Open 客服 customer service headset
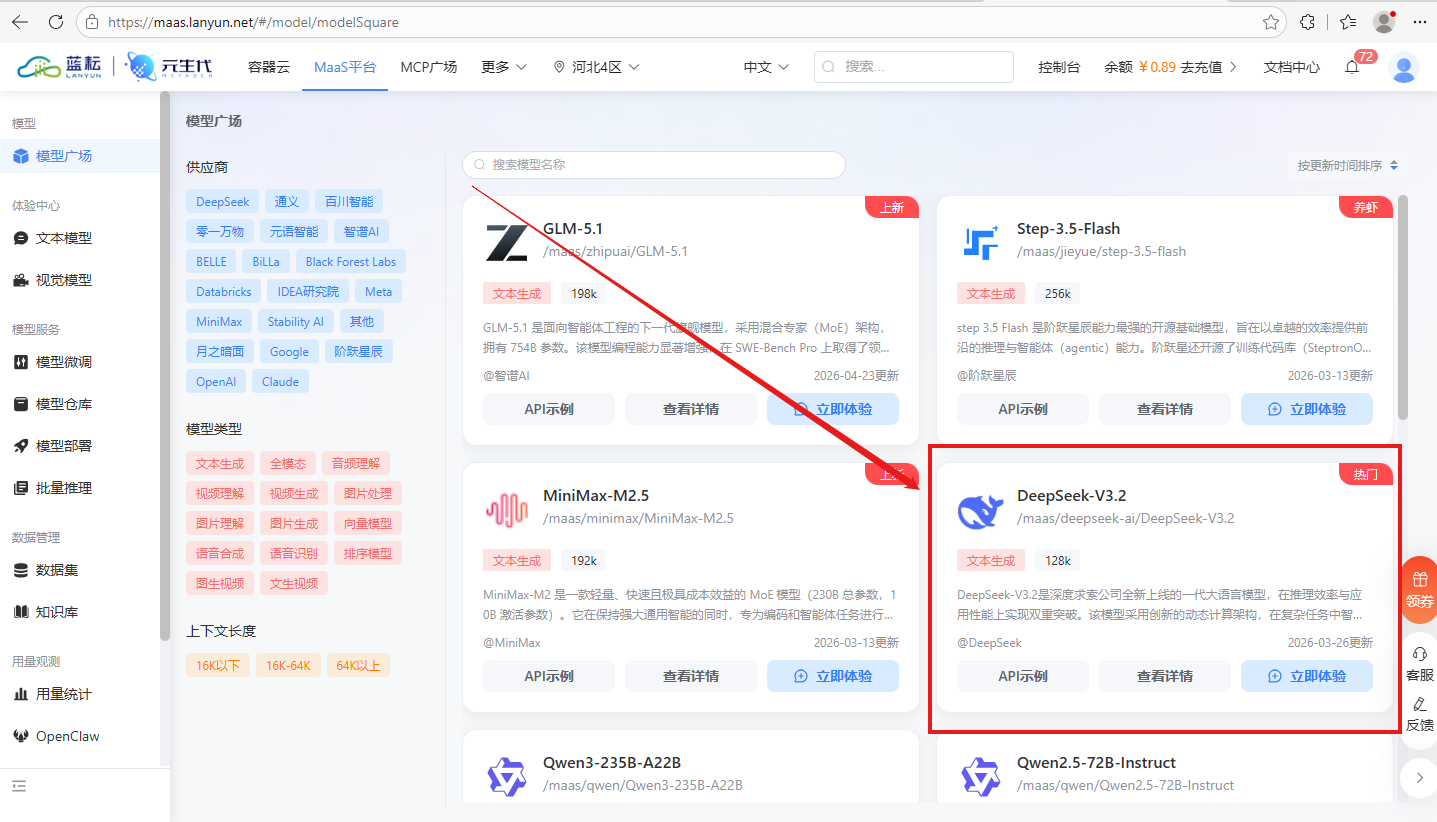The height and width of the screenshot is (822, 1437). coord(1420,664)
